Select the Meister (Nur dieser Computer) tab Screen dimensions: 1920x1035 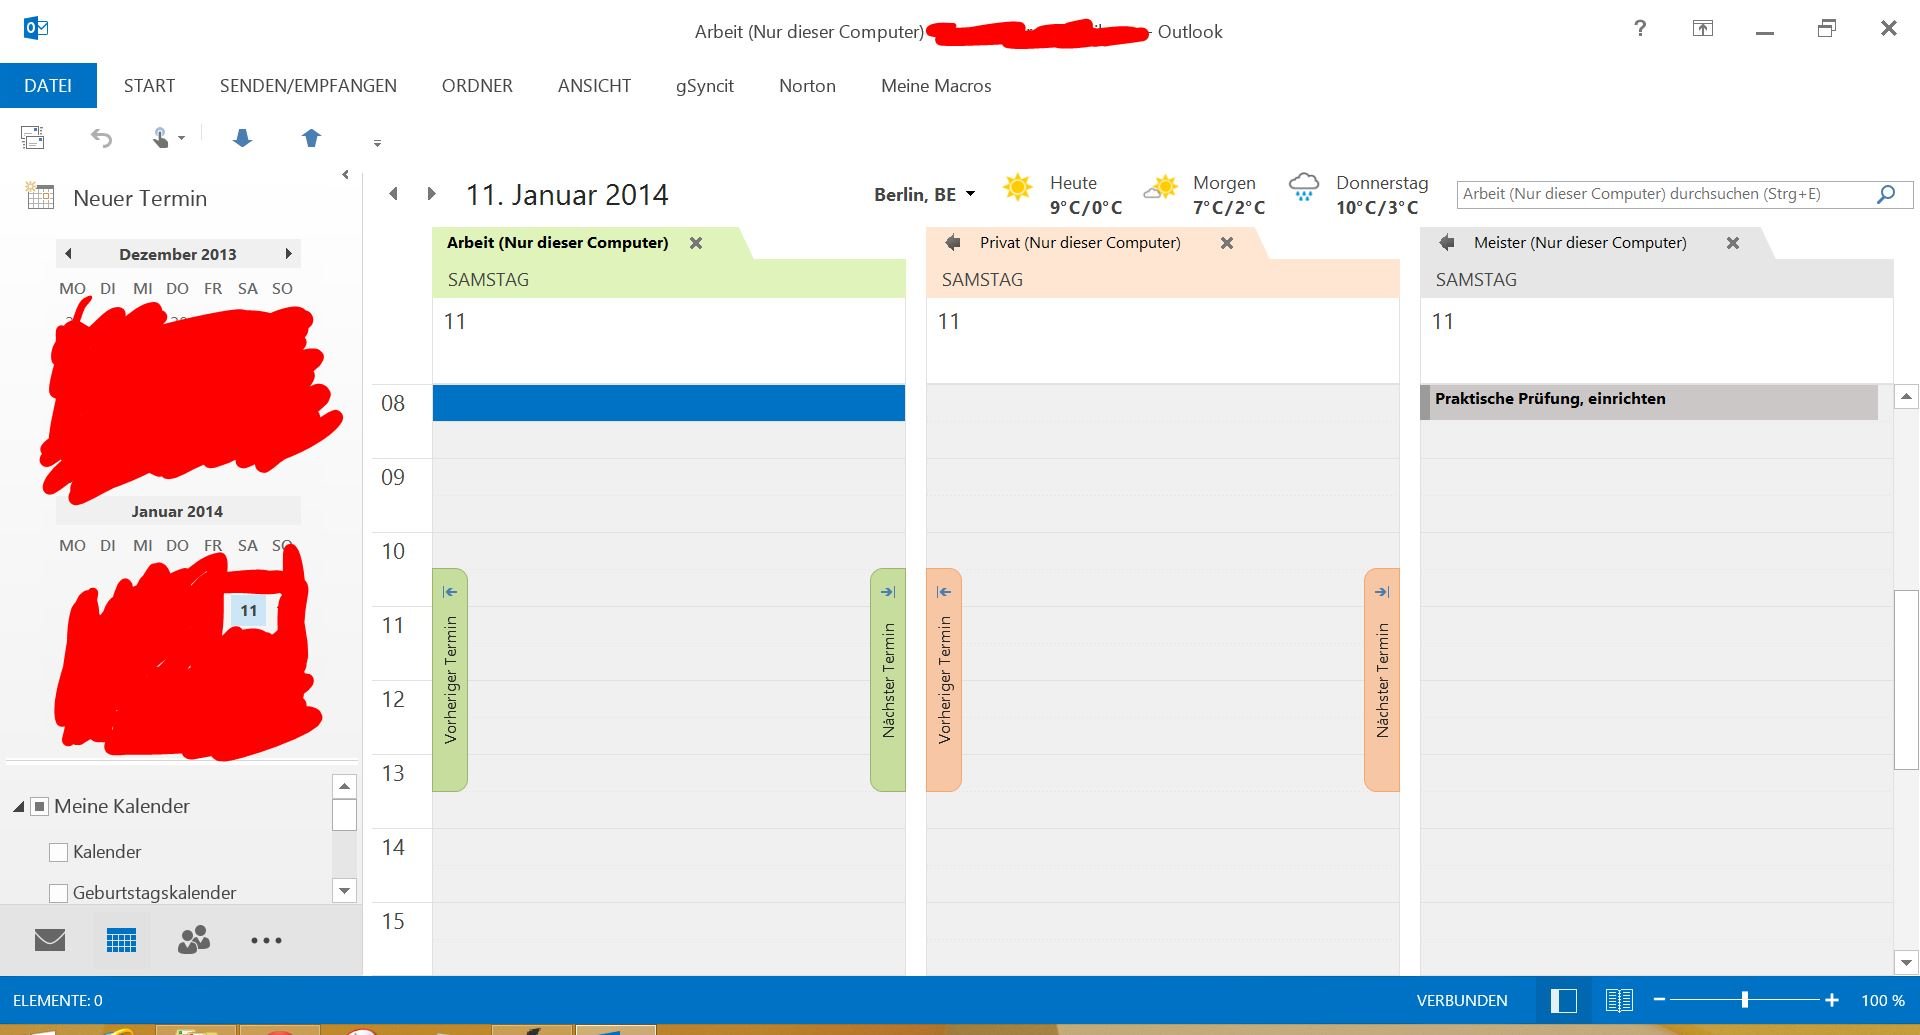click(x=1580, y=243)
